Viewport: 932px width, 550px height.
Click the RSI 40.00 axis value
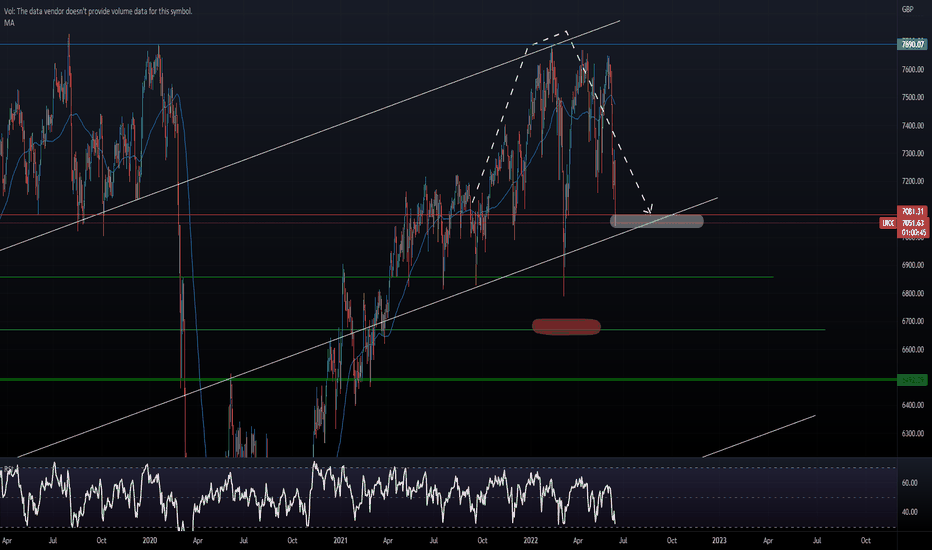pos(909,512)
